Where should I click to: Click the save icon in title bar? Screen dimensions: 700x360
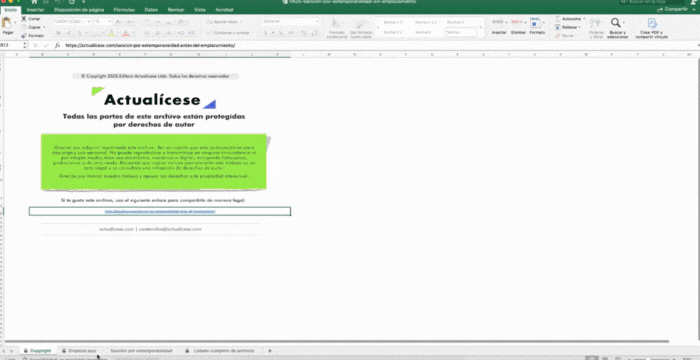[x=46, y=2]
